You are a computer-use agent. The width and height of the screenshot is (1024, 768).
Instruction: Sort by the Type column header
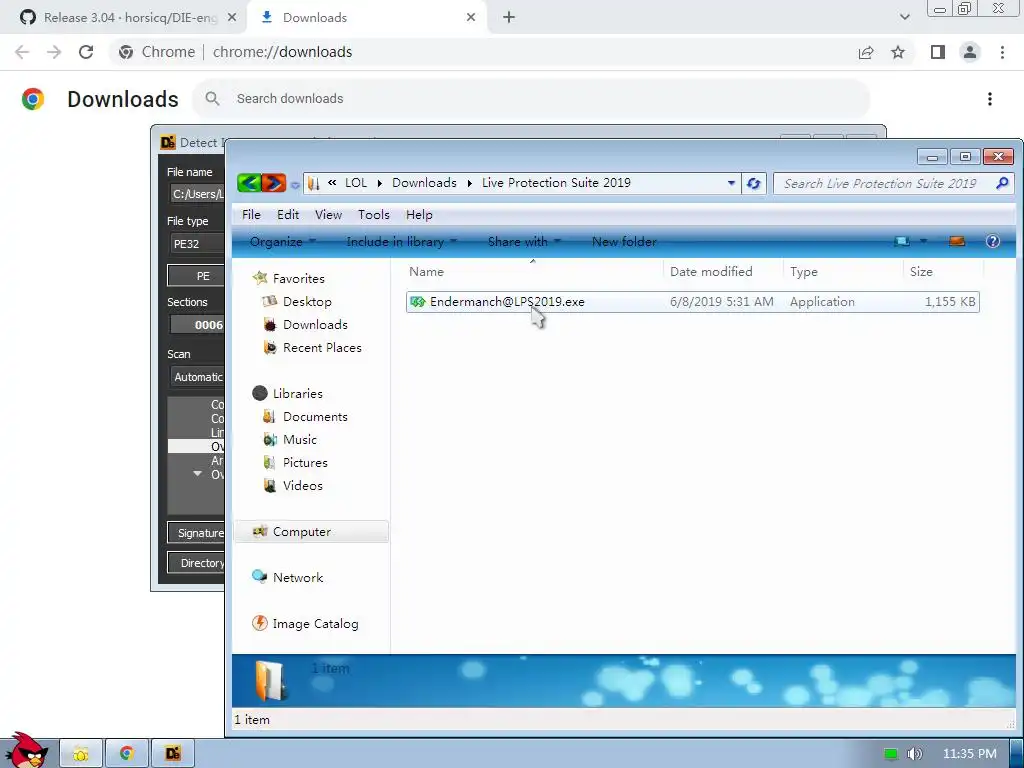point(842,272)
